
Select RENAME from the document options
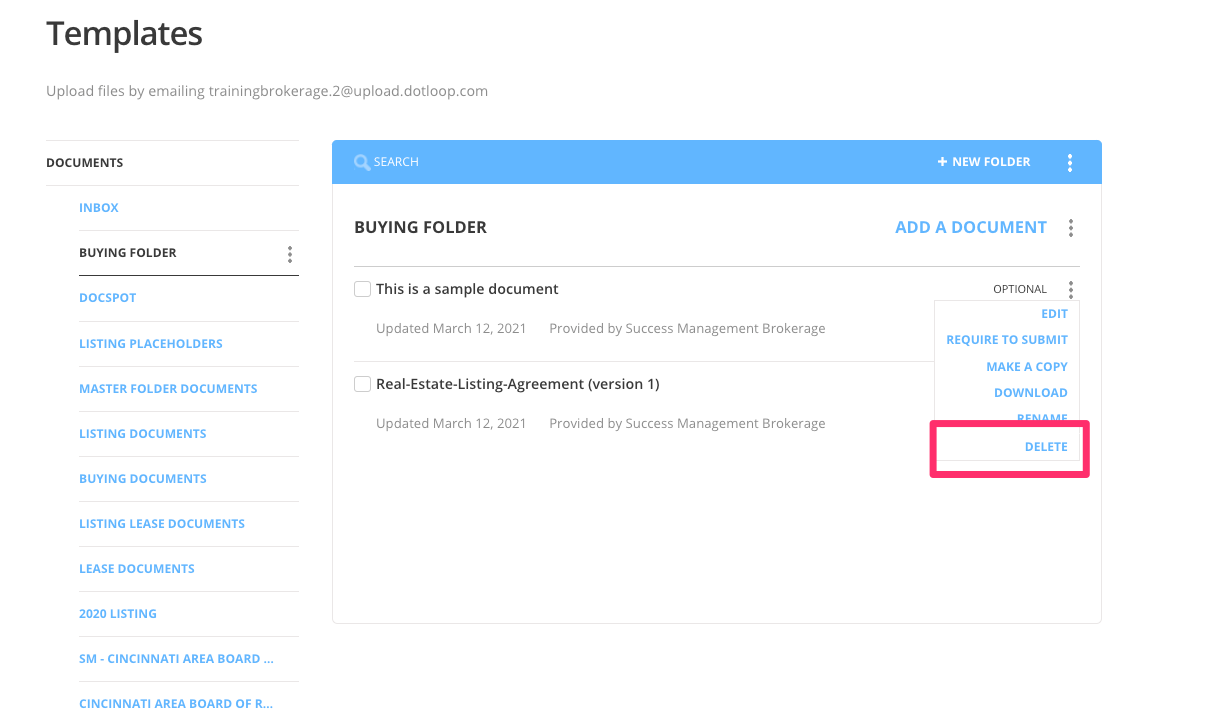coord(1043,418)
